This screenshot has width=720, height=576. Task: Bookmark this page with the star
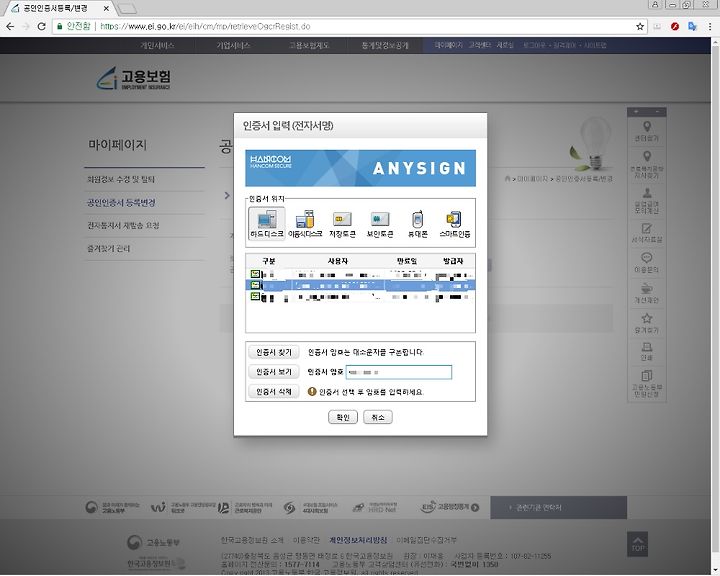[x=640, y=27]
